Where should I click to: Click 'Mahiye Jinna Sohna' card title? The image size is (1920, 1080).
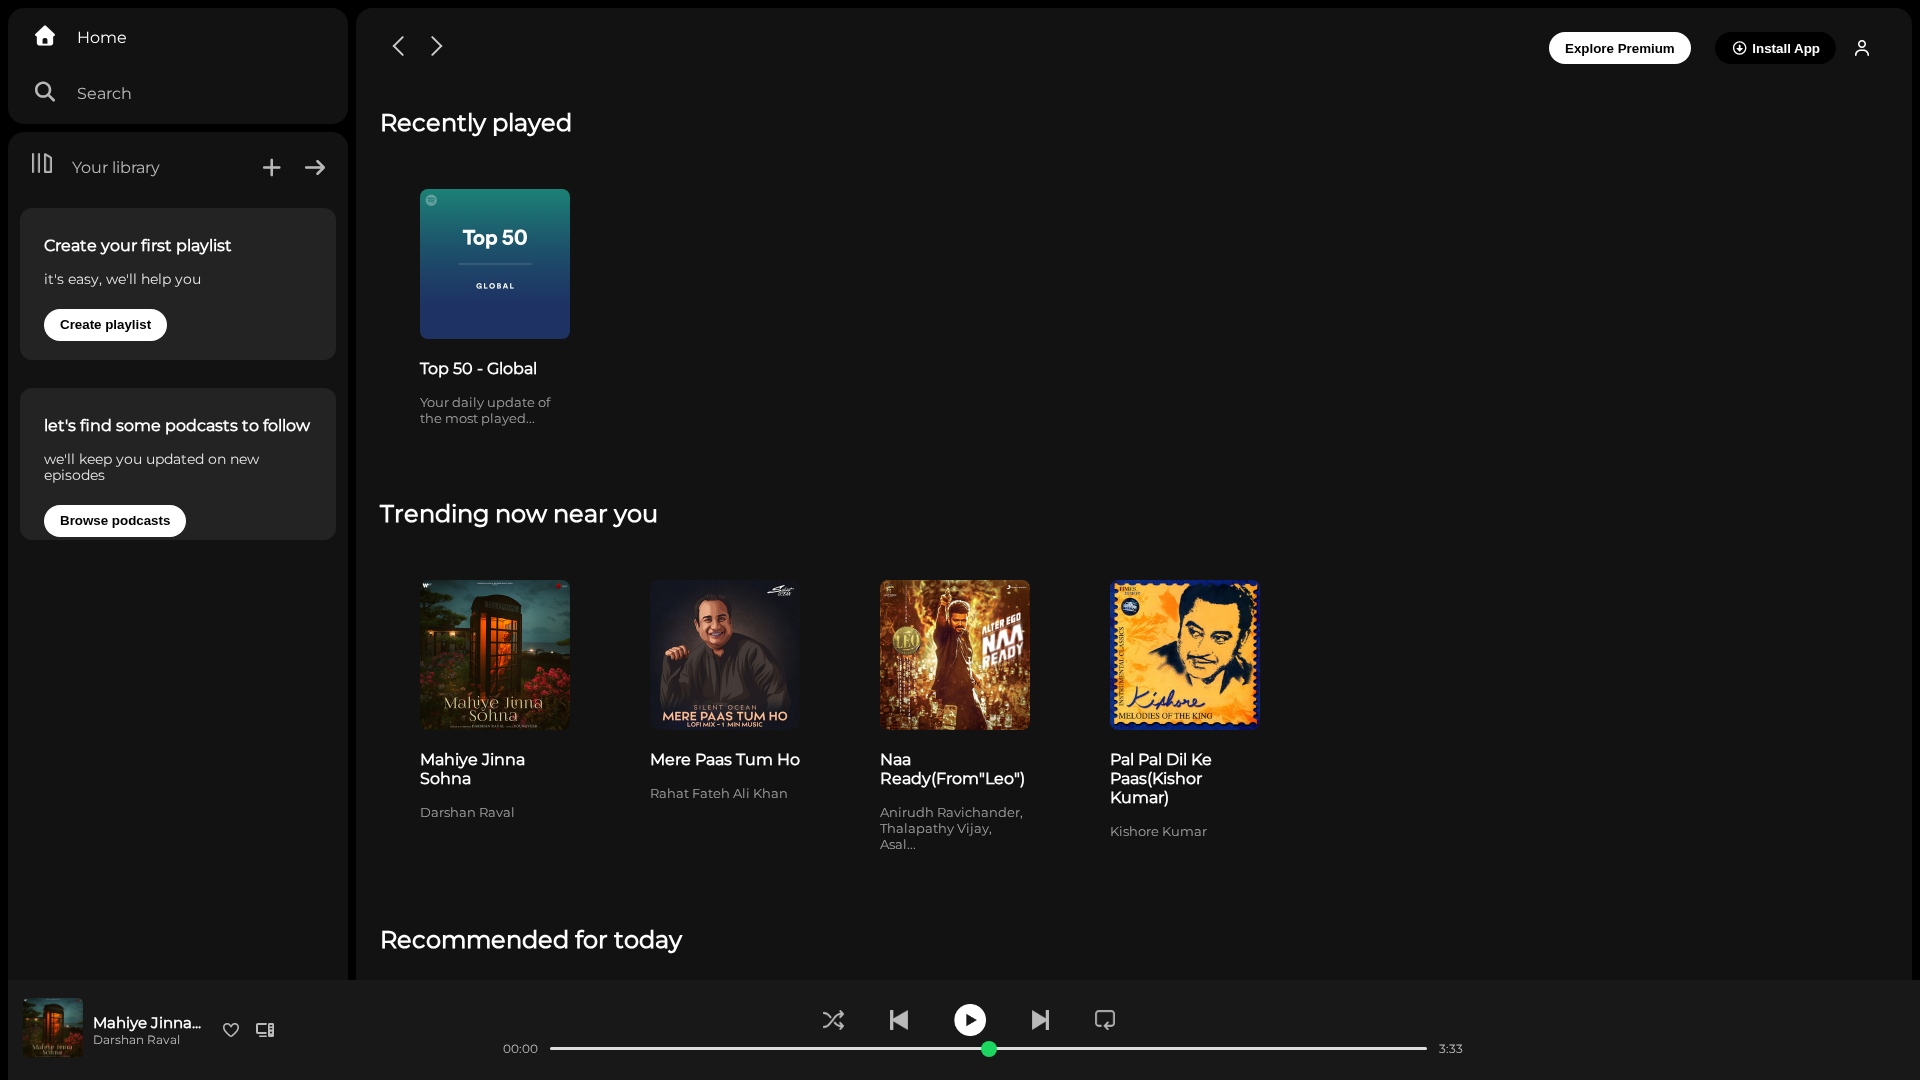[x=472, y=769]
